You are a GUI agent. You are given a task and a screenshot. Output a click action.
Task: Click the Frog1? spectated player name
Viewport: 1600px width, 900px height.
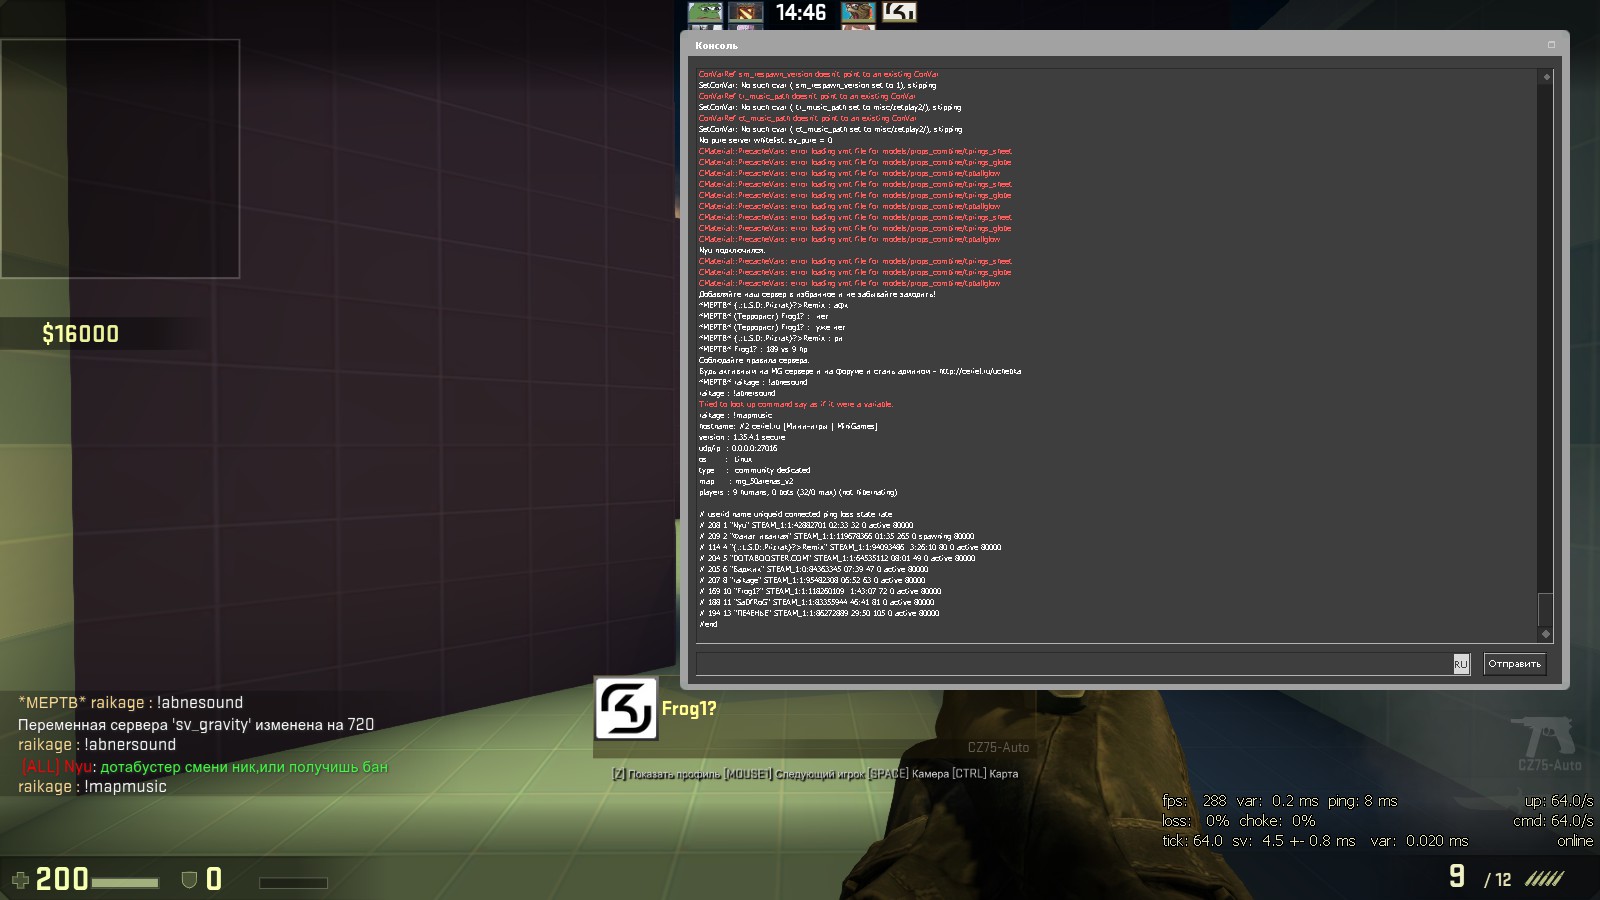click(x=689, y=709)
